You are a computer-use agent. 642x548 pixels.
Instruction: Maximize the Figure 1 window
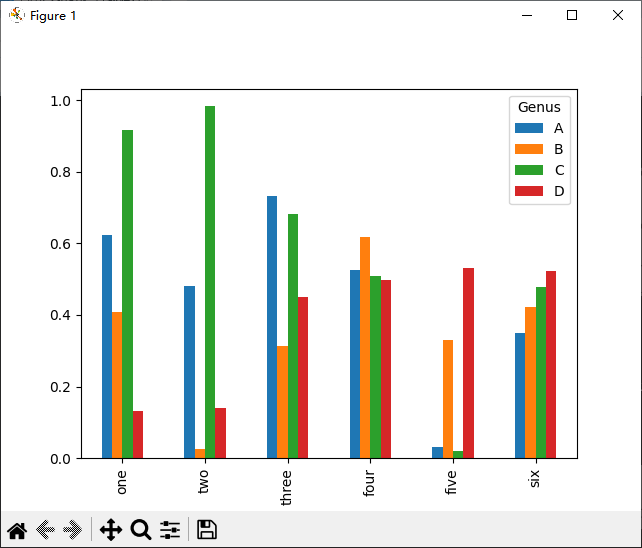(x=572, y=15)
